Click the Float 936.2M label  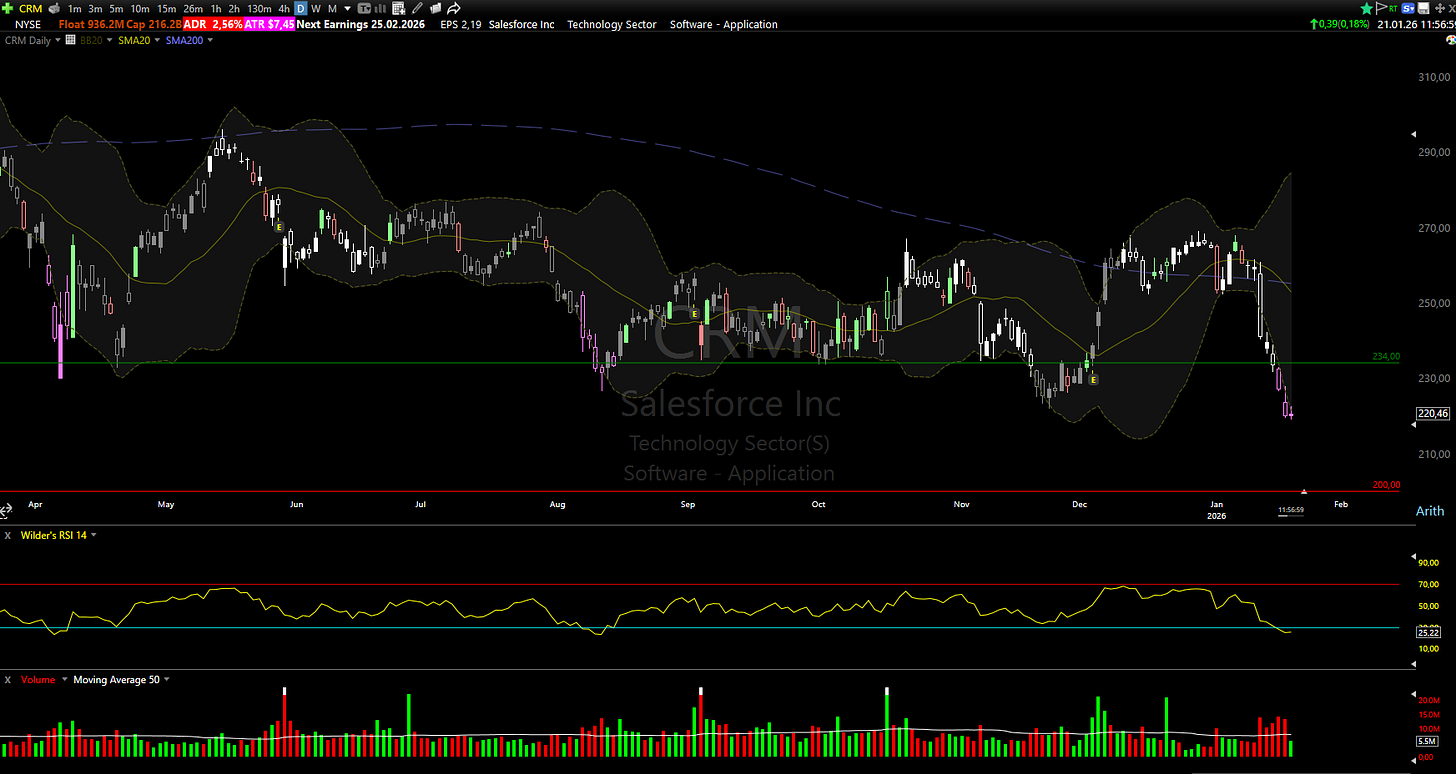click(x=91, y=24)
